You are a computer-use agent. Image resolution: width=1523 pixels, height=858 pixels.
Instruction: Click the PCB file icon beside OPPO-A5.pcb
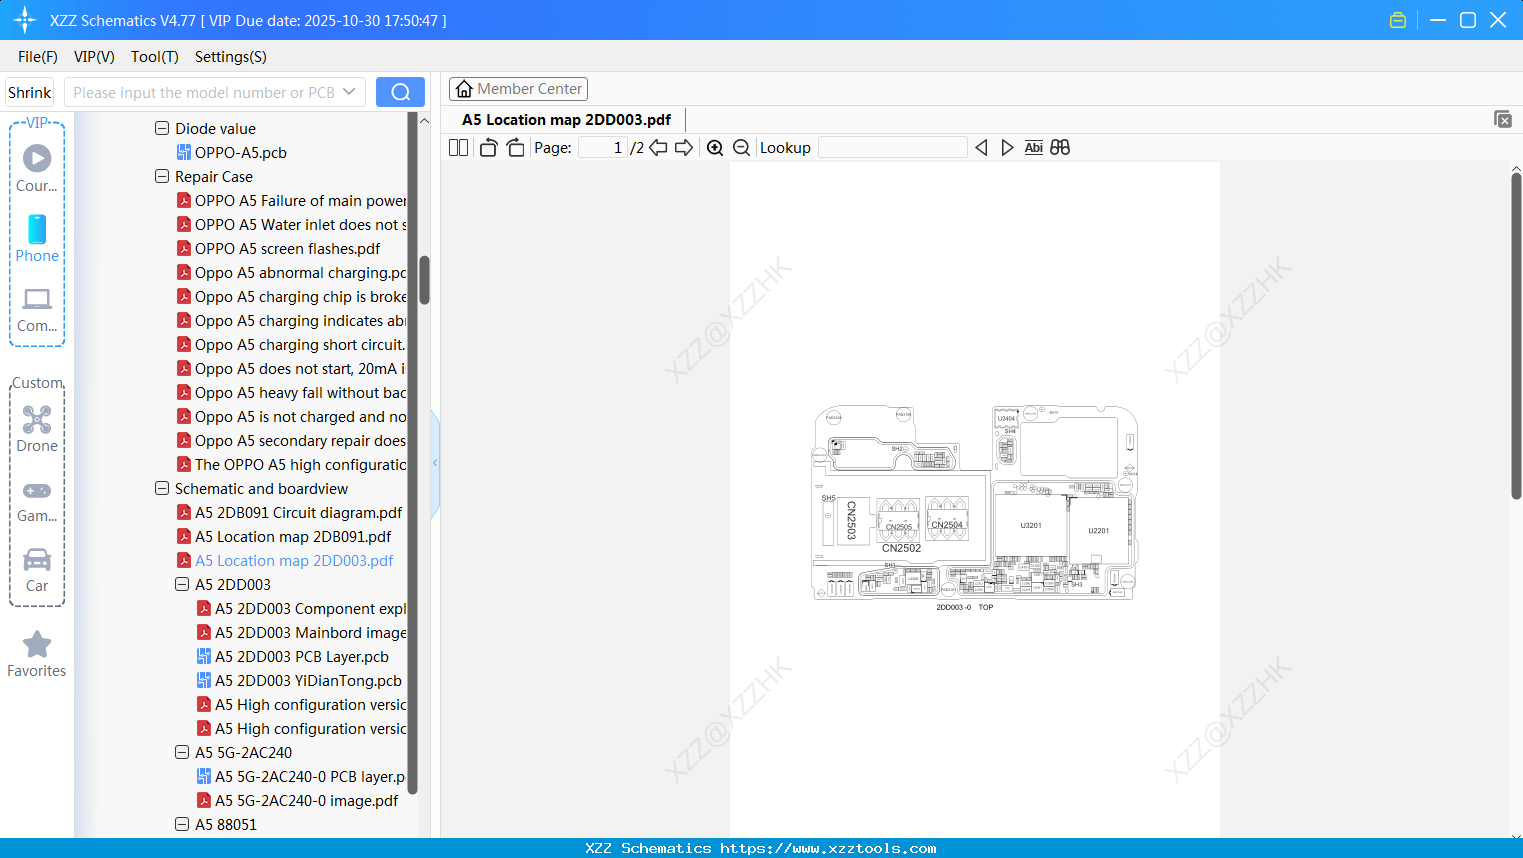point(184,153)
